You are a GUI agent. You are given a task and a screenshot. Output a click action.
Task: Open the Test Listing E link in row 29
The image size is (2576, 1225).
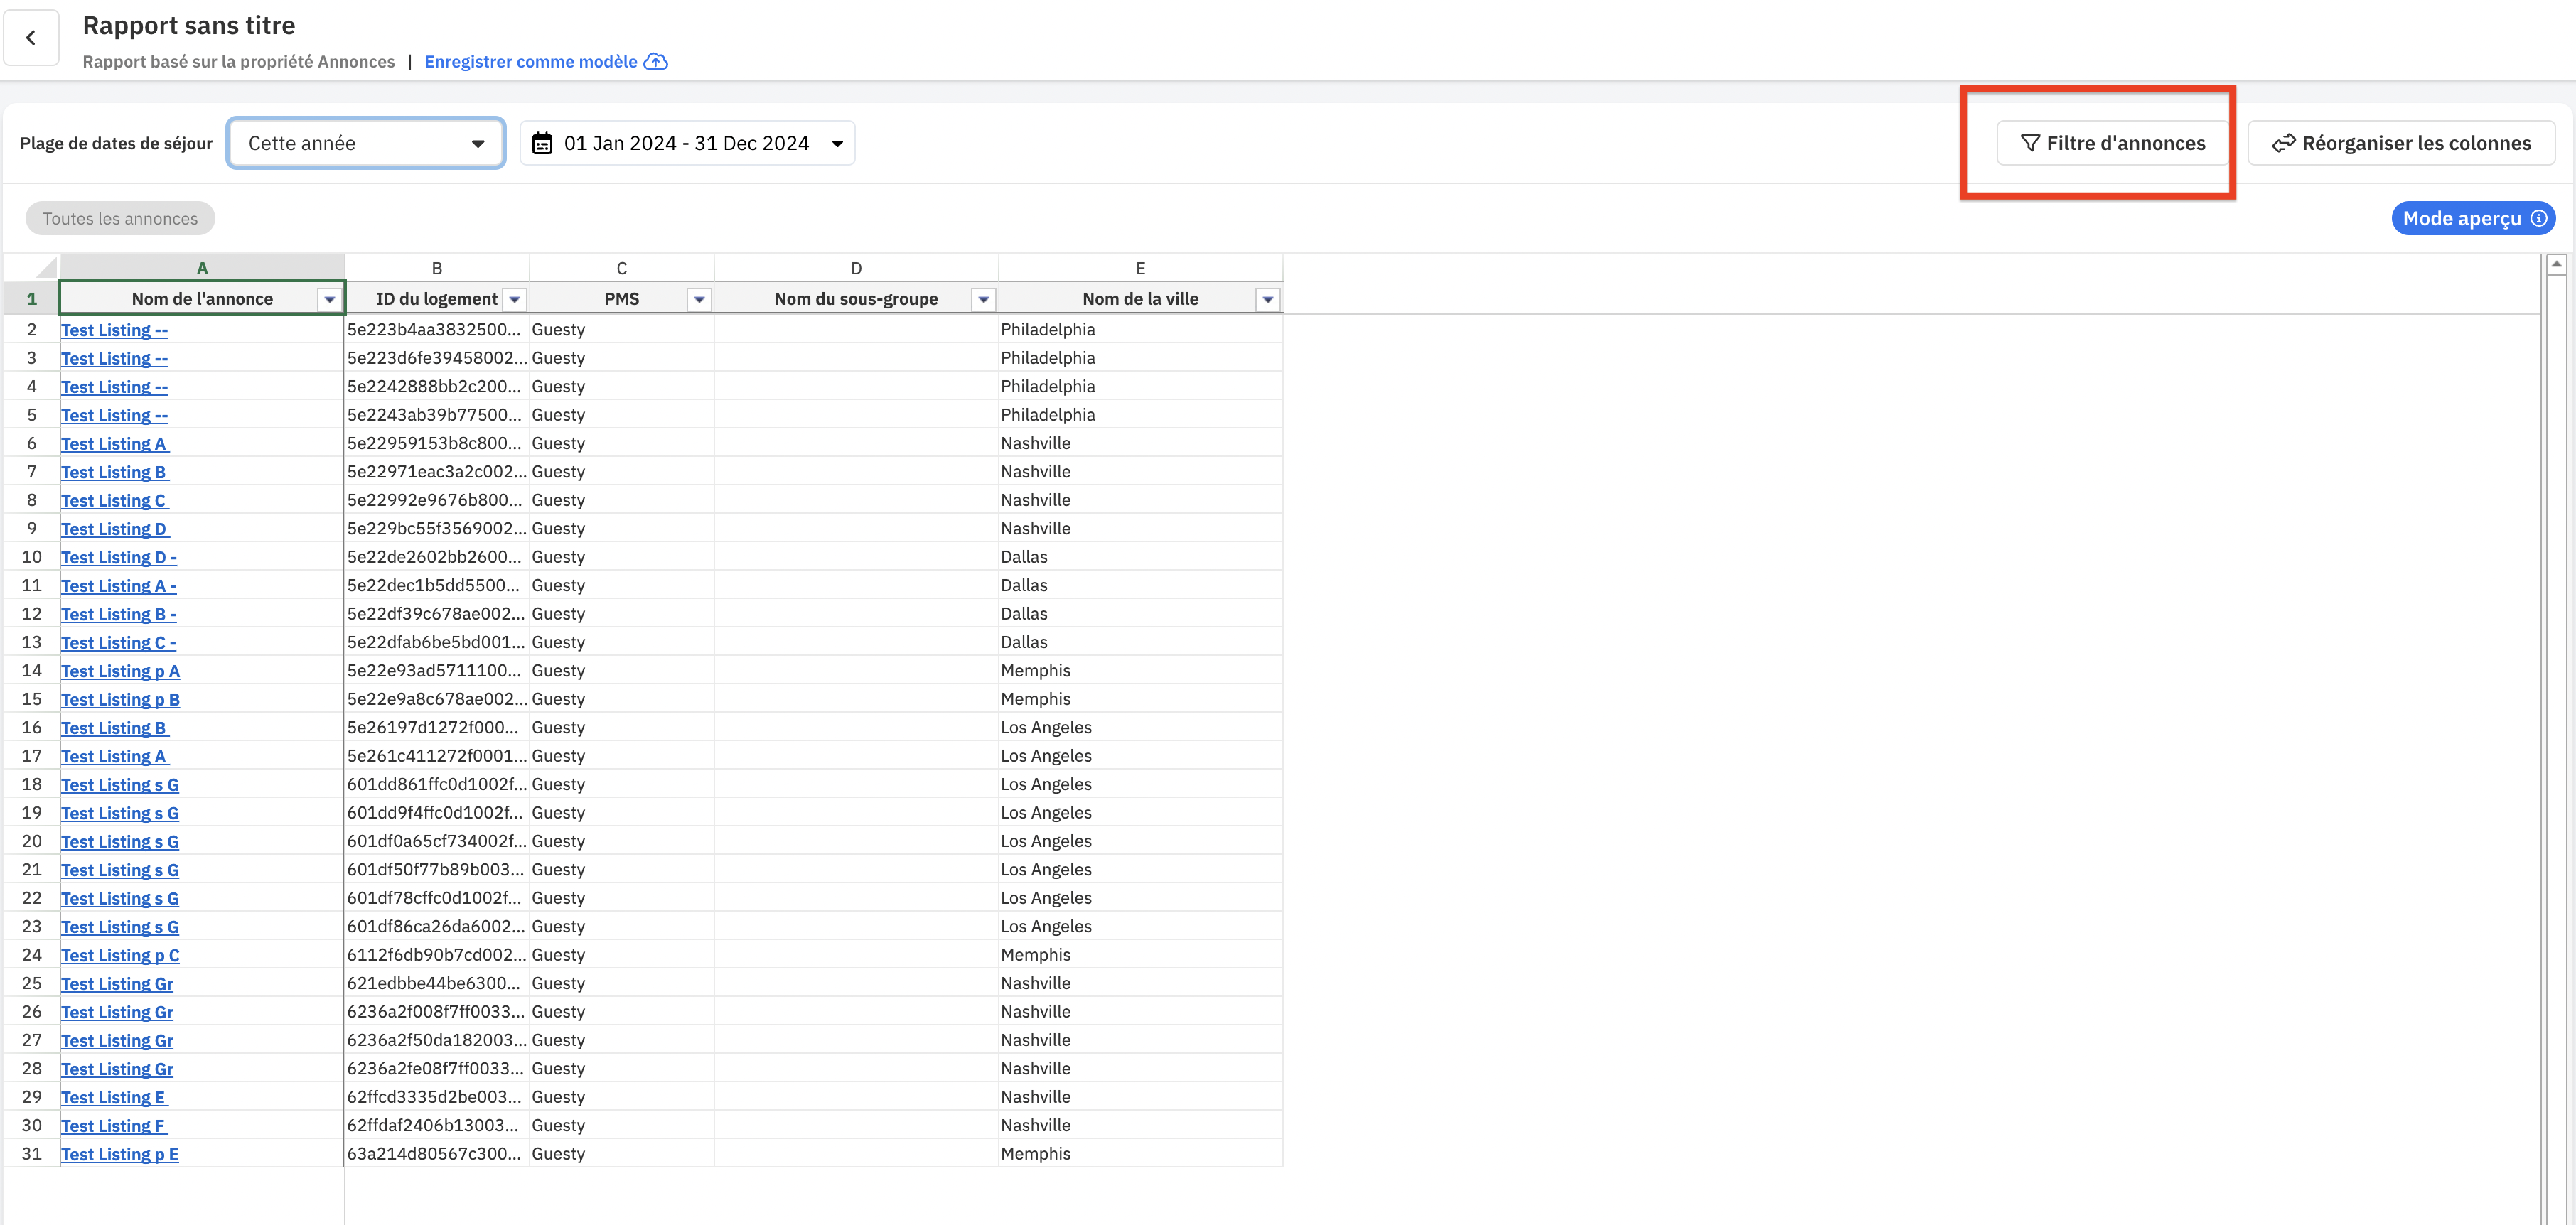[115, 1098]
